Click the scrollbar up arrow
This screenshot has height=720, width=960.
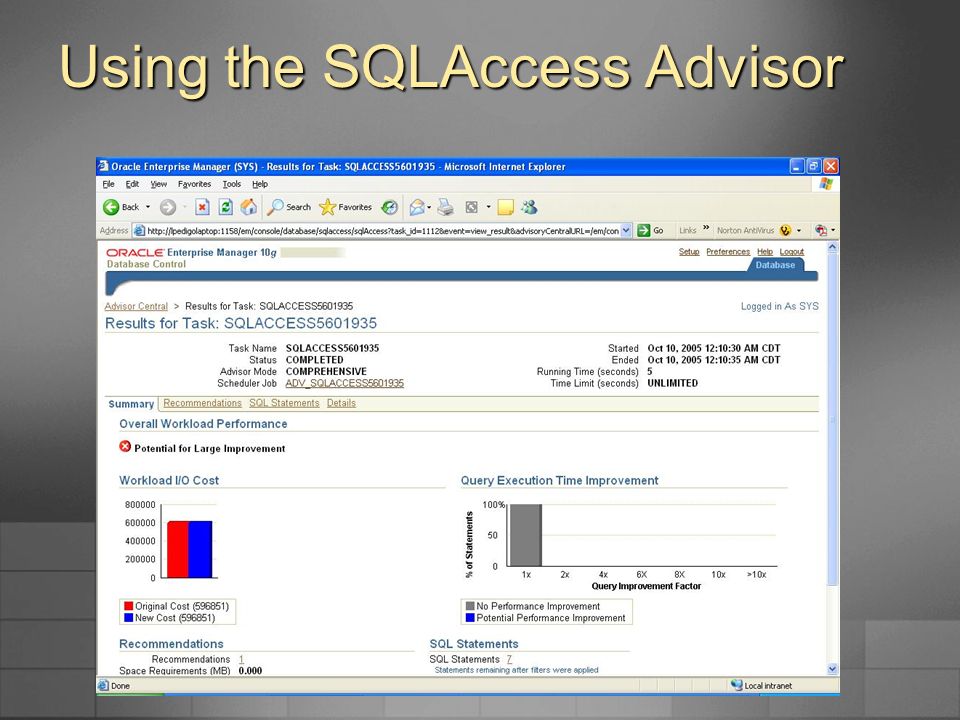coord(832,247)
